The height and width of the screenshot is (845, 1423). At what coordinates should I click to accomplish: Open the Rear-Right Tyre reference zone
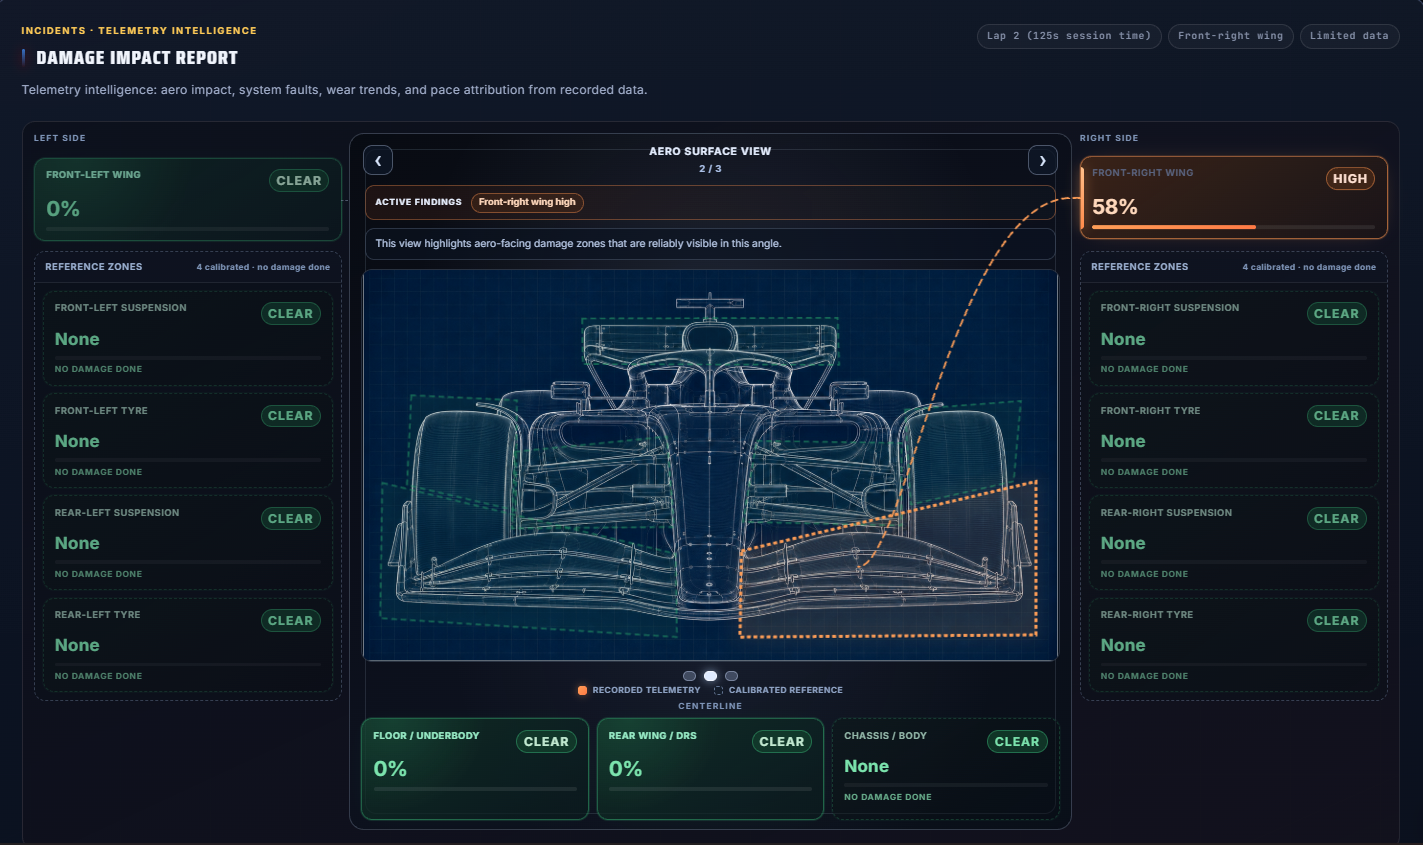[1233, 645]
